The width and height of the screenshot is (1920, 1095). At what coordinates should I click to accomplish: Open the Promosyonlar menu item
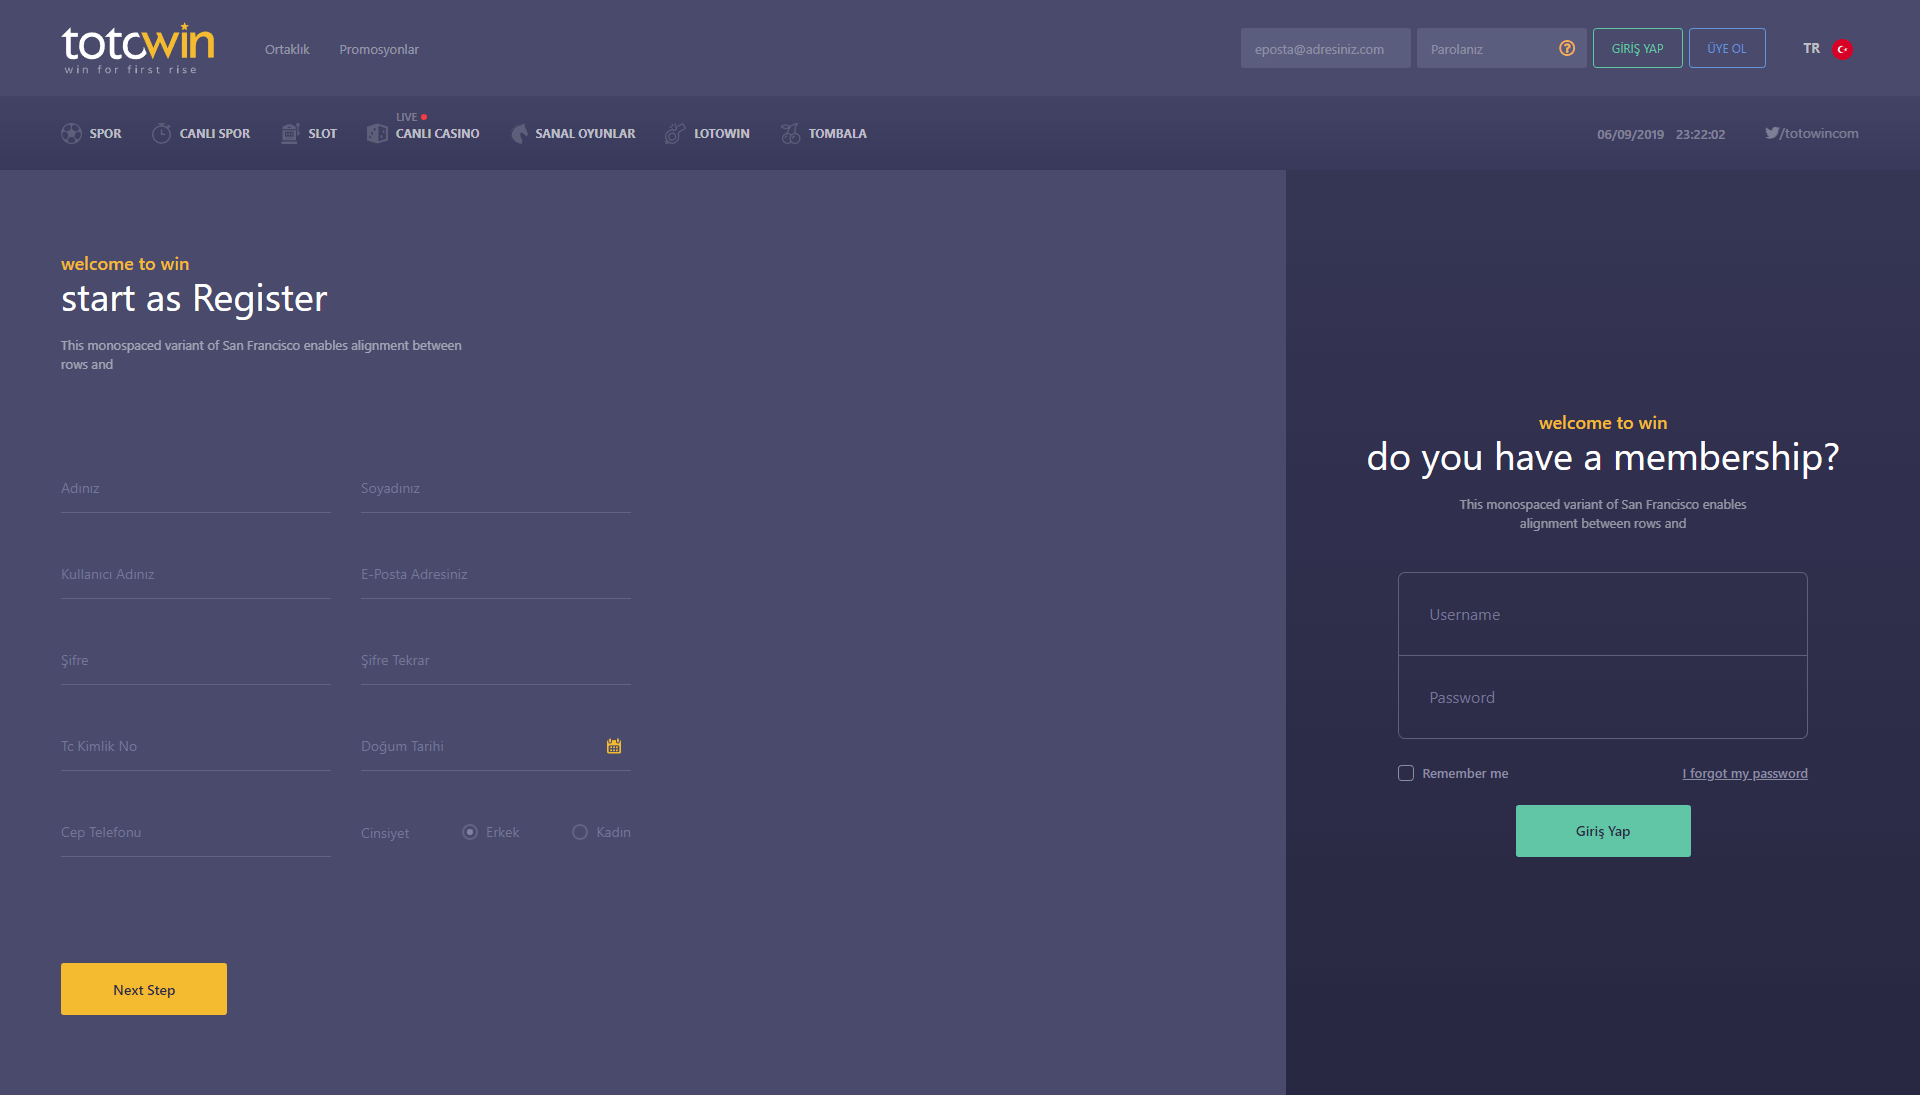[379, 49]
